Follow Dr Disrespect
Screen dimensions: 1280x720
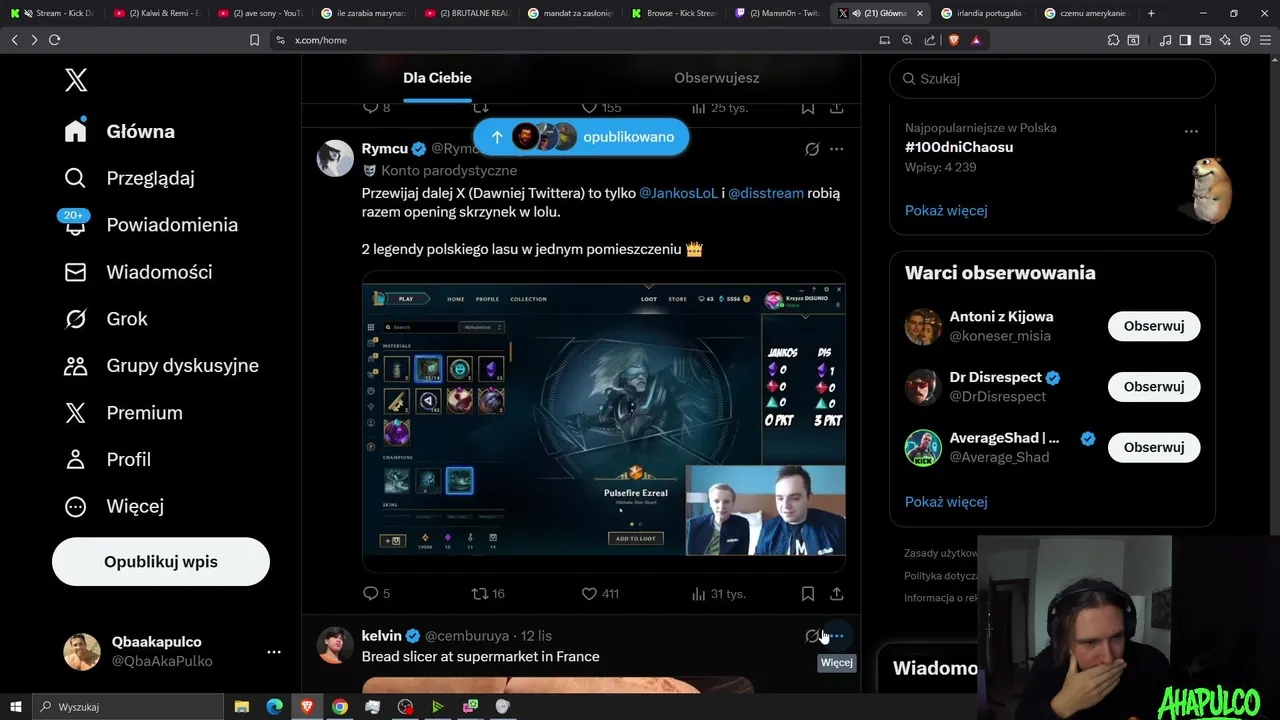[x=1154, y=387]
